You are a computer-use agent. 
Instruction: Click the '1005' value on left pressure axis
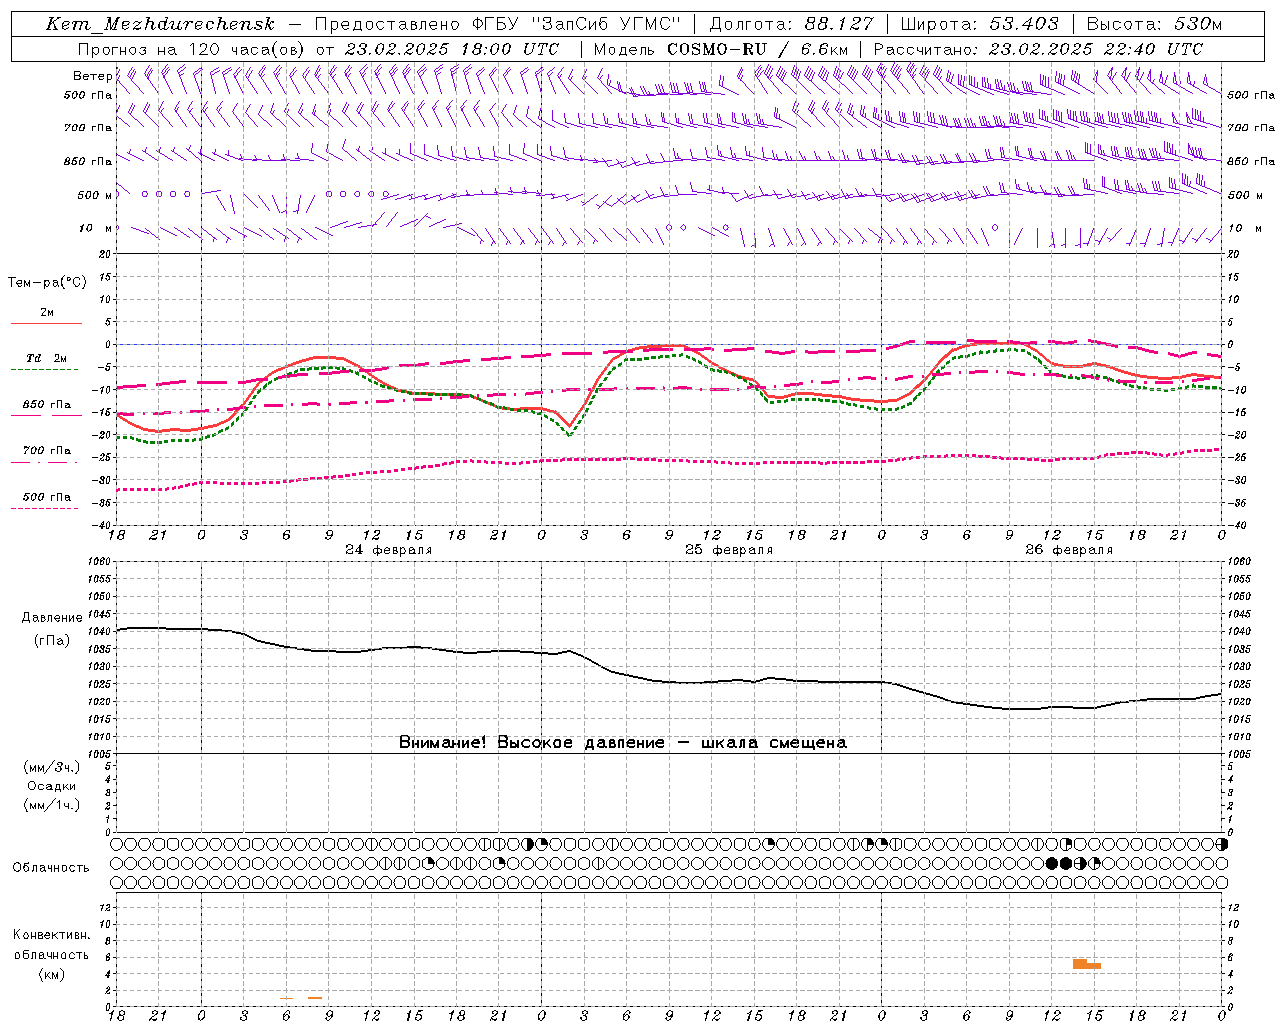coord(102,754)
